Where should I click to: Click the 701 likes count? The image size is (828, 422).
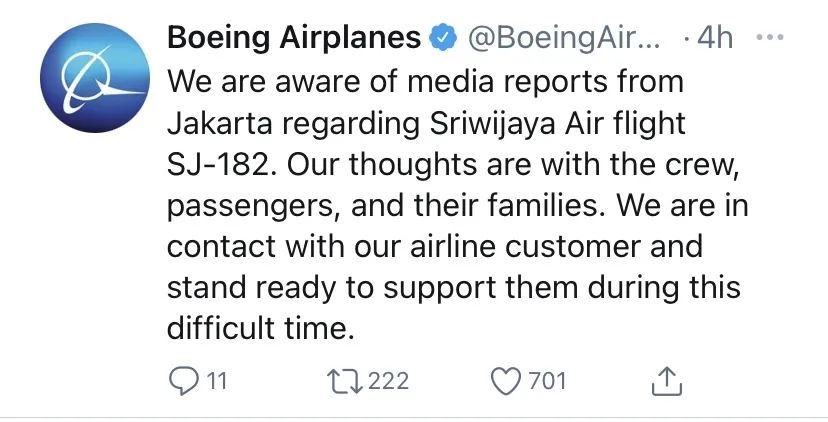(x=547, y=381)
